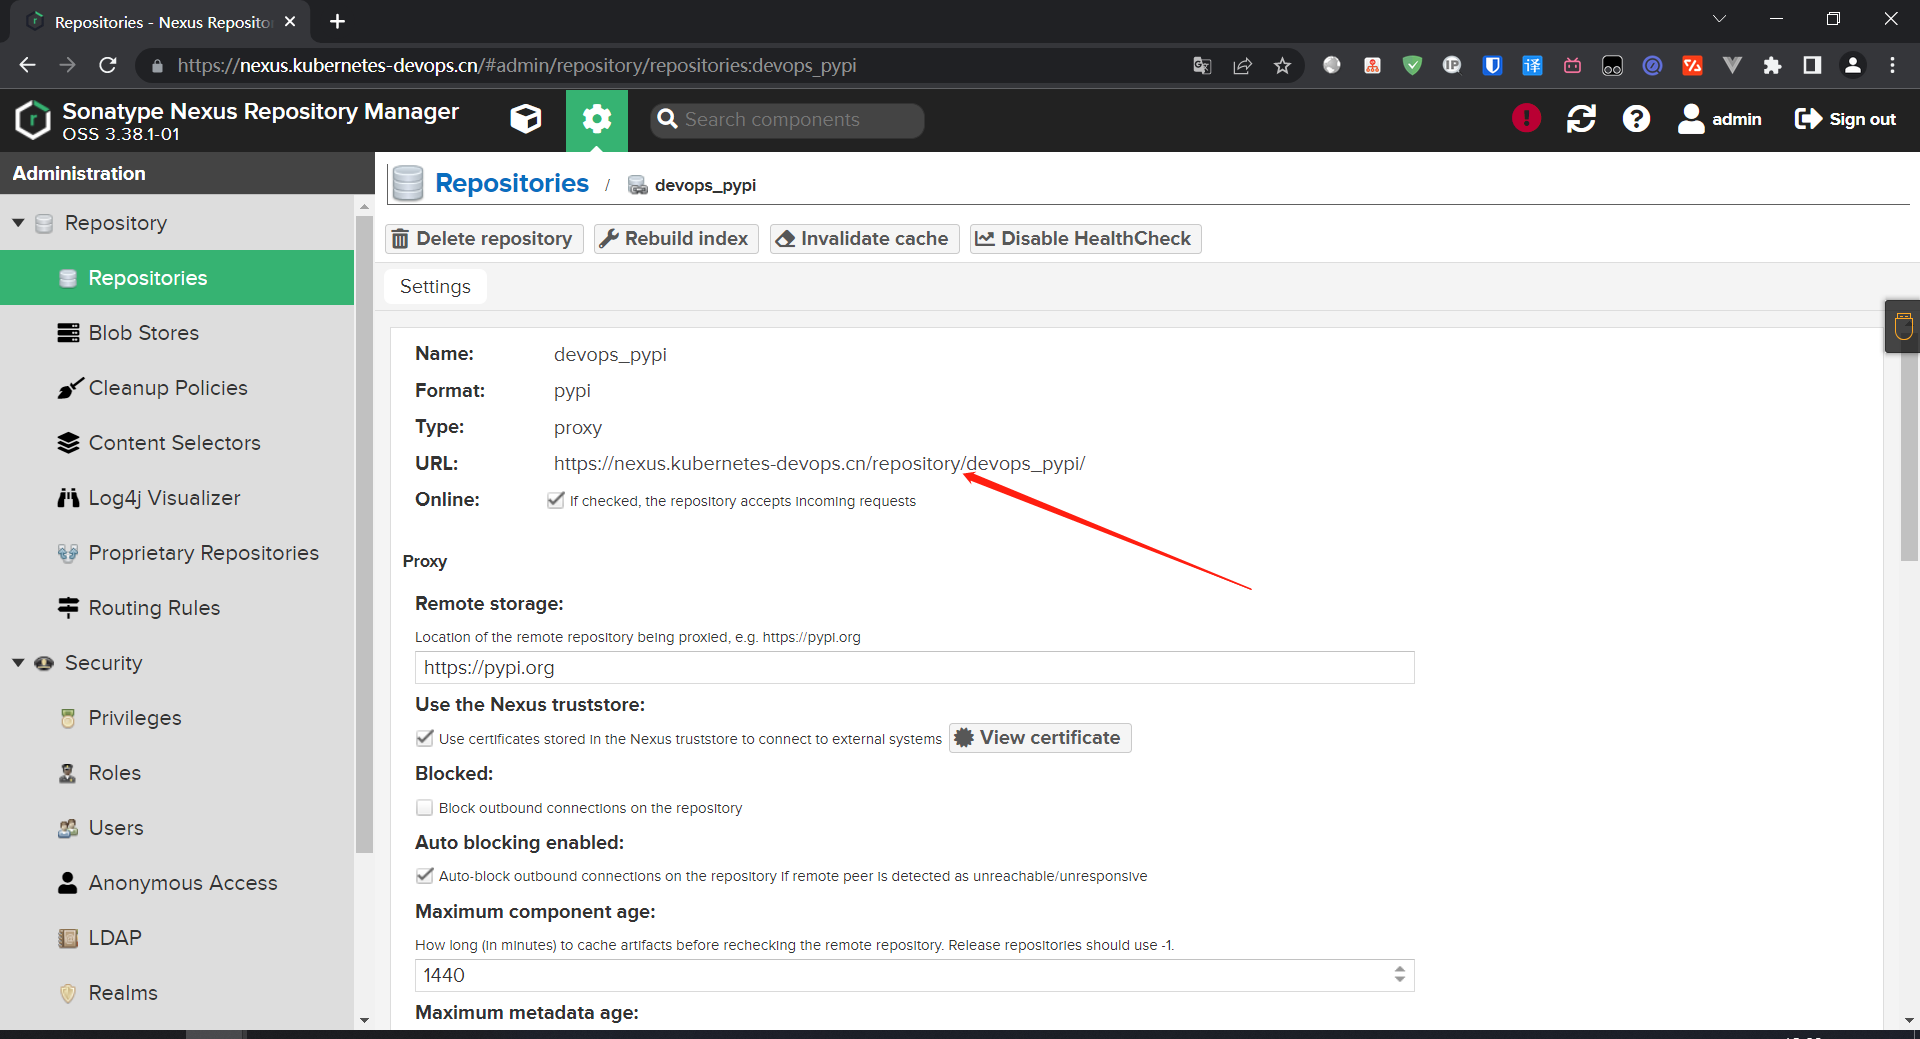This screenshot has height=1039, width=1920.
Task: Click the site lock icon in address bar
Action: [x=157, y=66]
